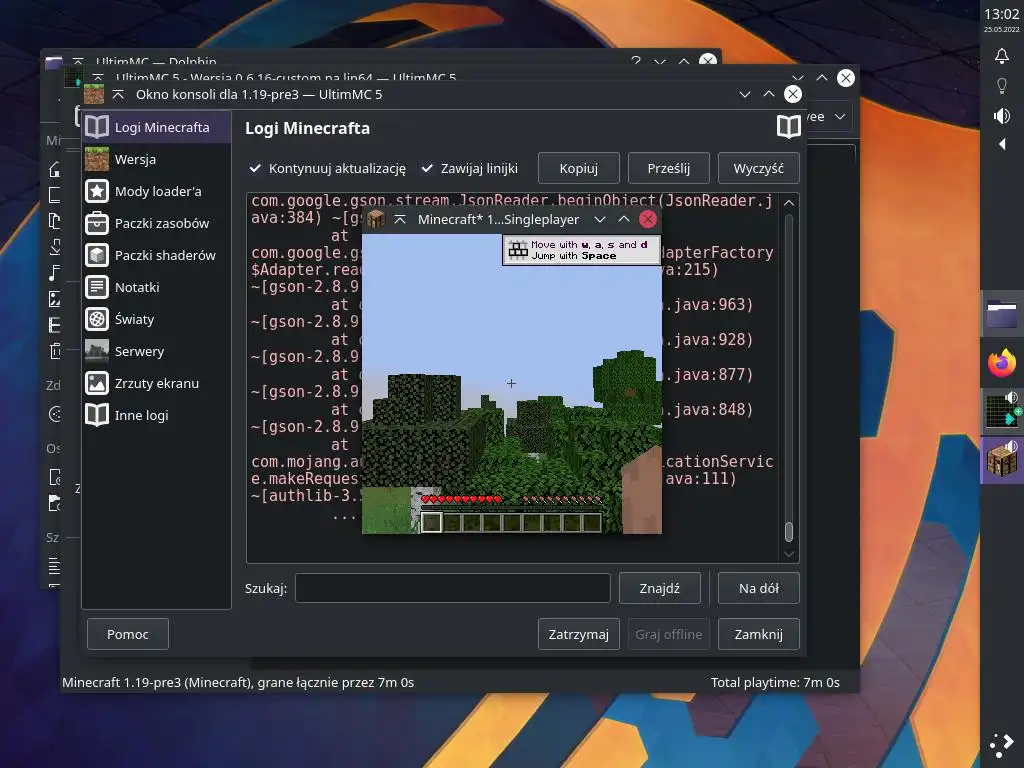Open help with Pomoc button
Viewport: 1024px width, 768px height.
128,634
